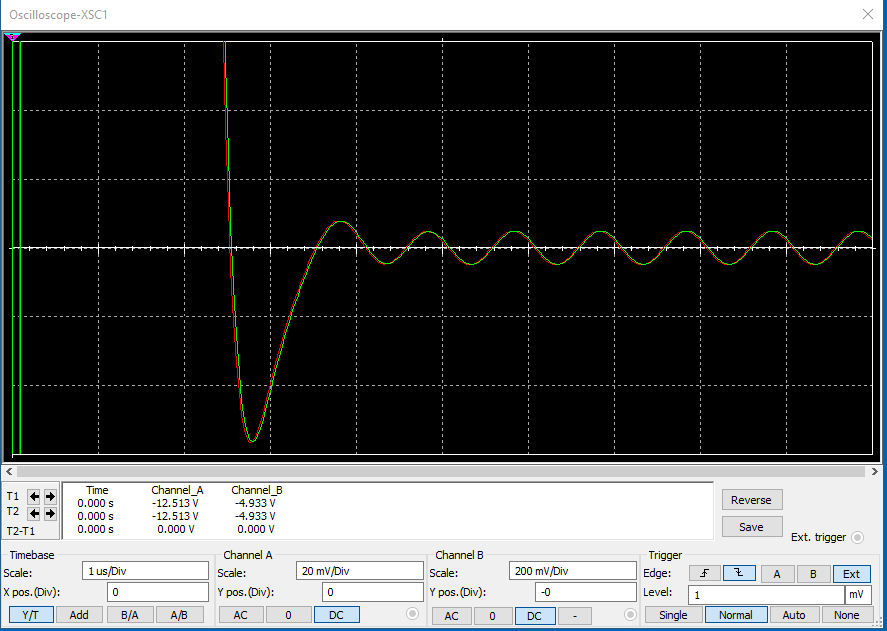Ground Channel A input with the 0 button
The height and width of the screenshot is (631, 887).
288,615
